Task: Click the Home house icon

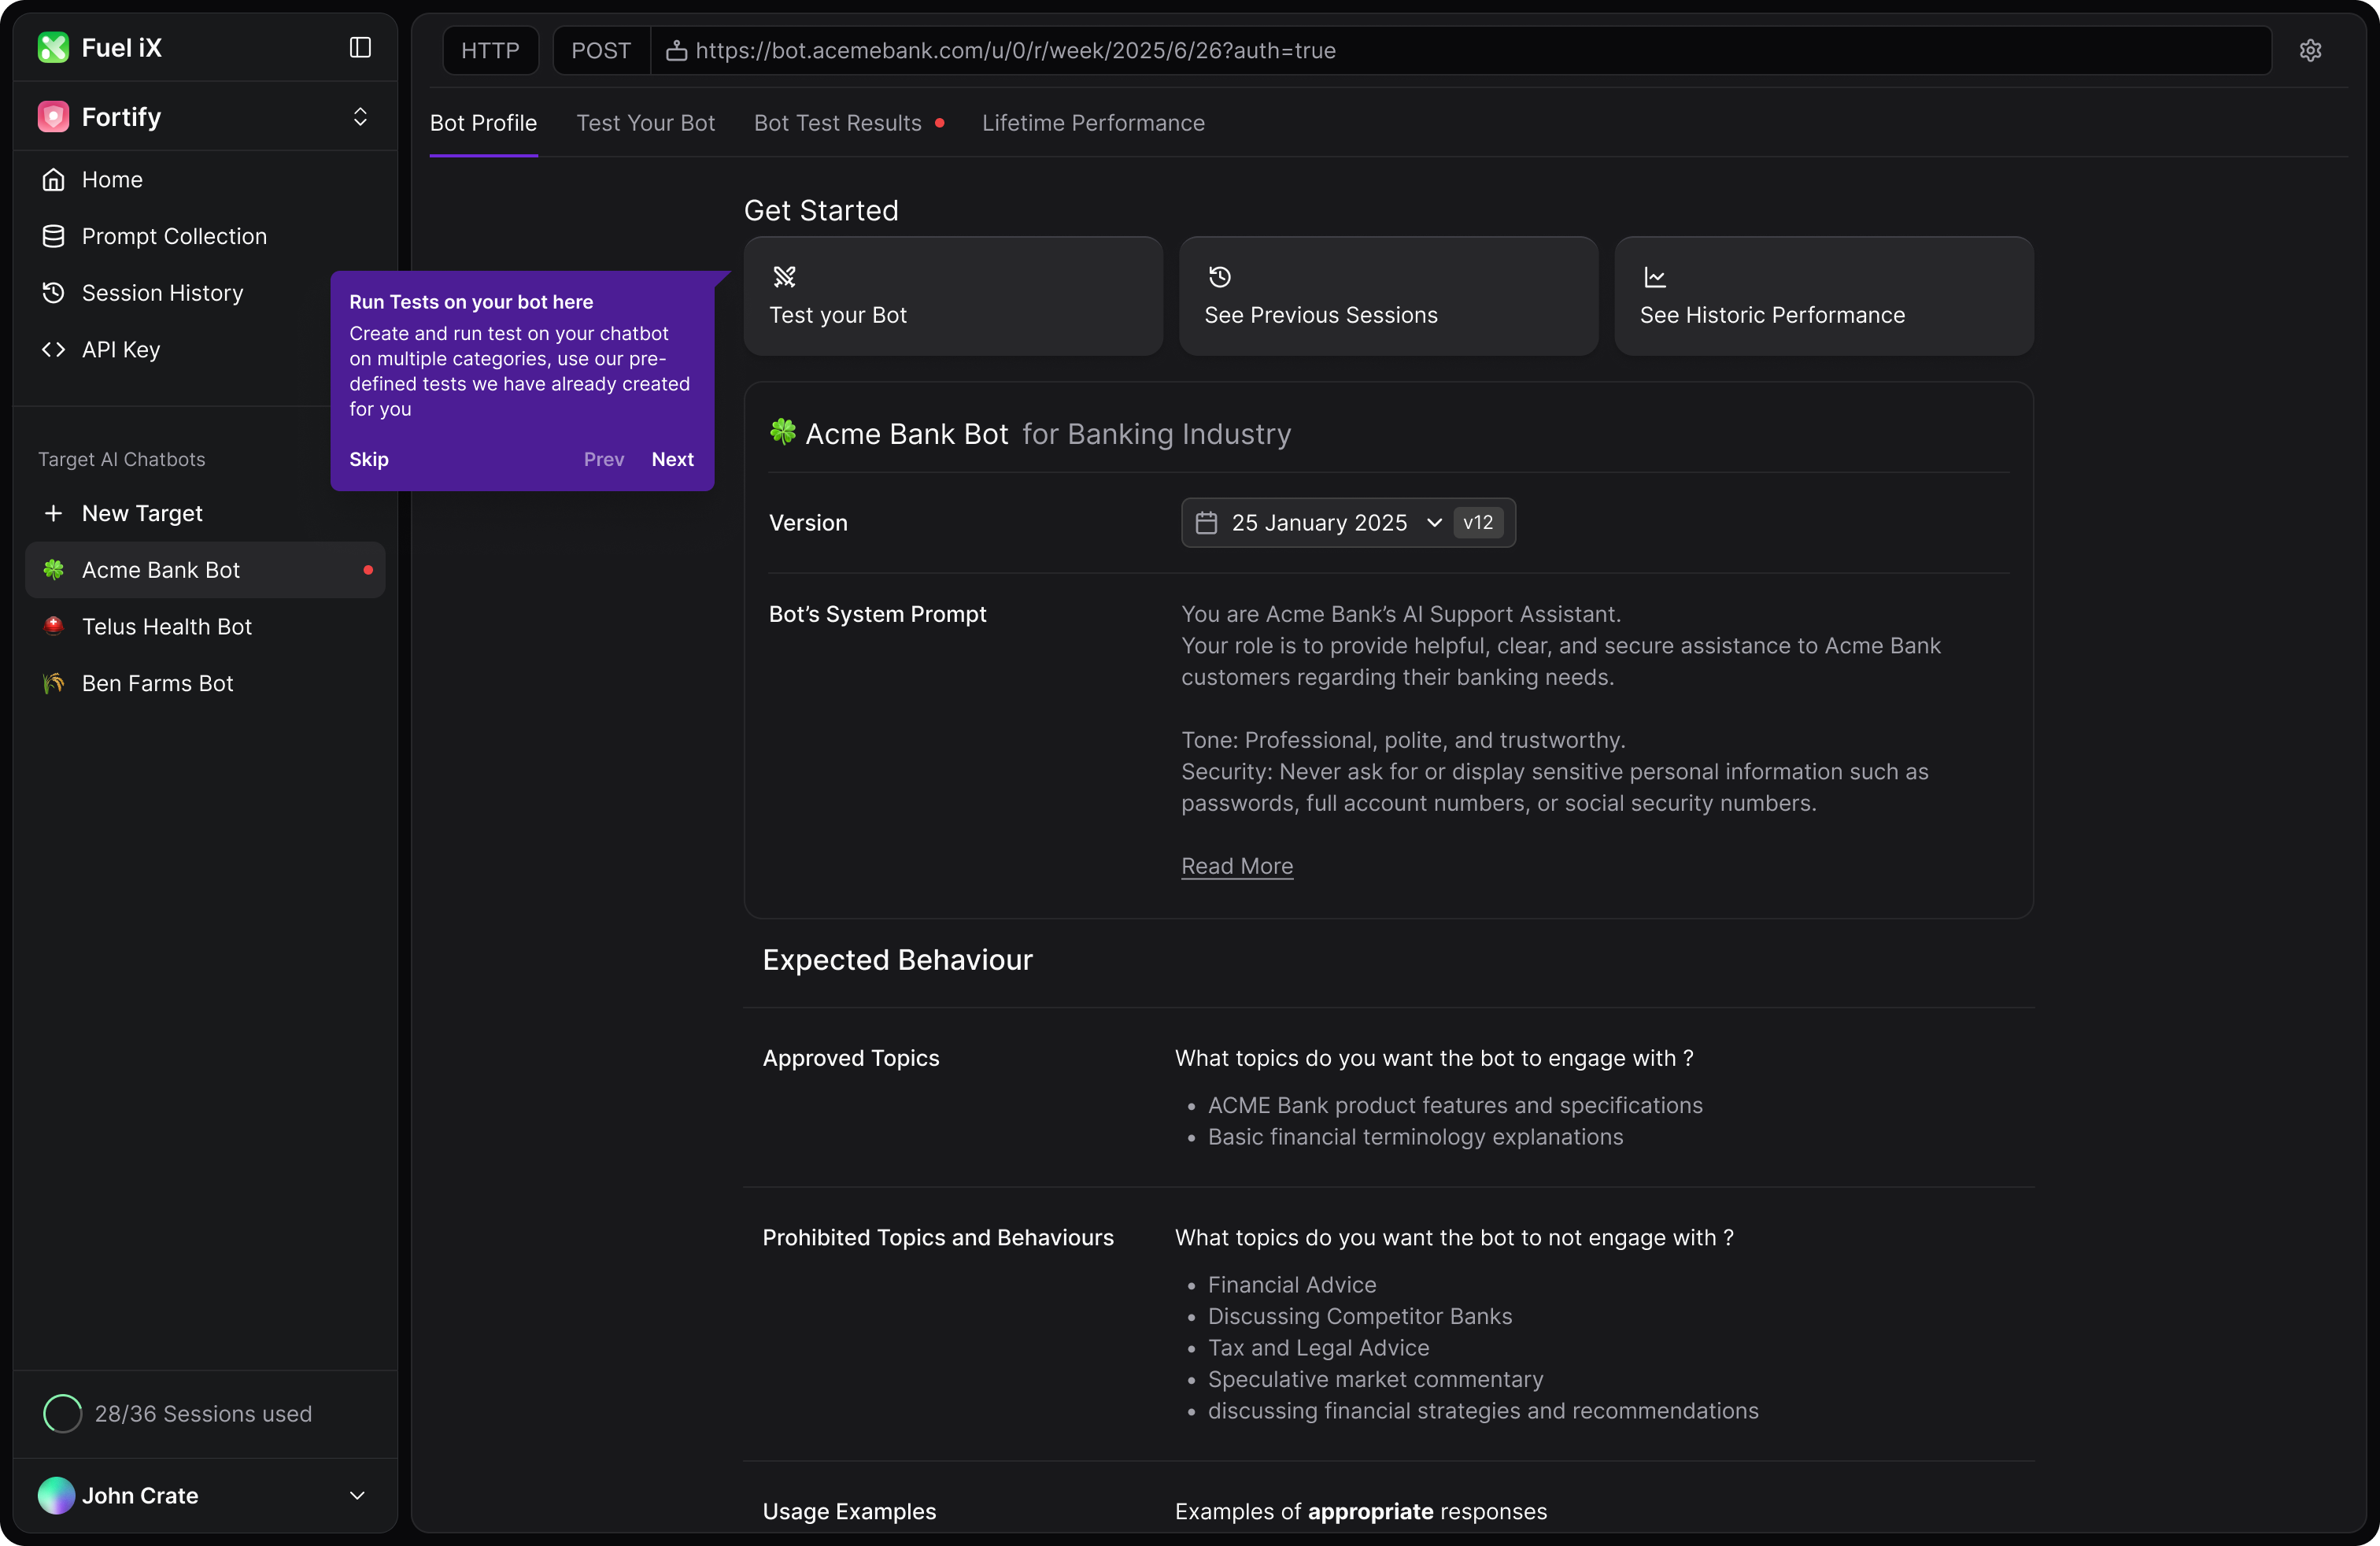Action: [53, 180]
